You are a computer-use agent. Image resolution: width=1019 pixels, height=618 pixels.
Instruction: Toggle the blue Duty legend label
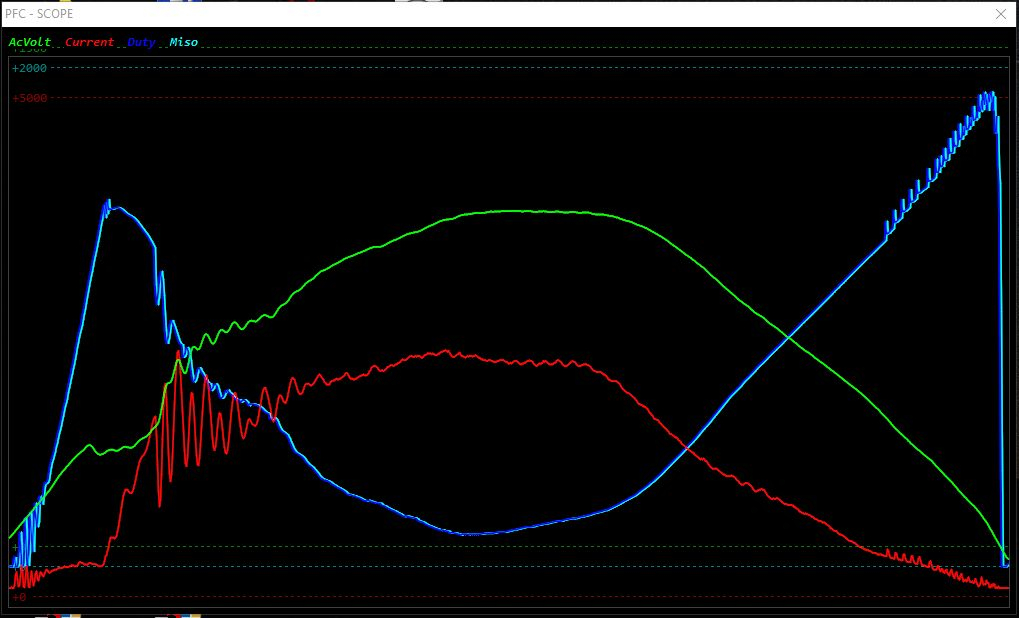click(x=141, y=42)
